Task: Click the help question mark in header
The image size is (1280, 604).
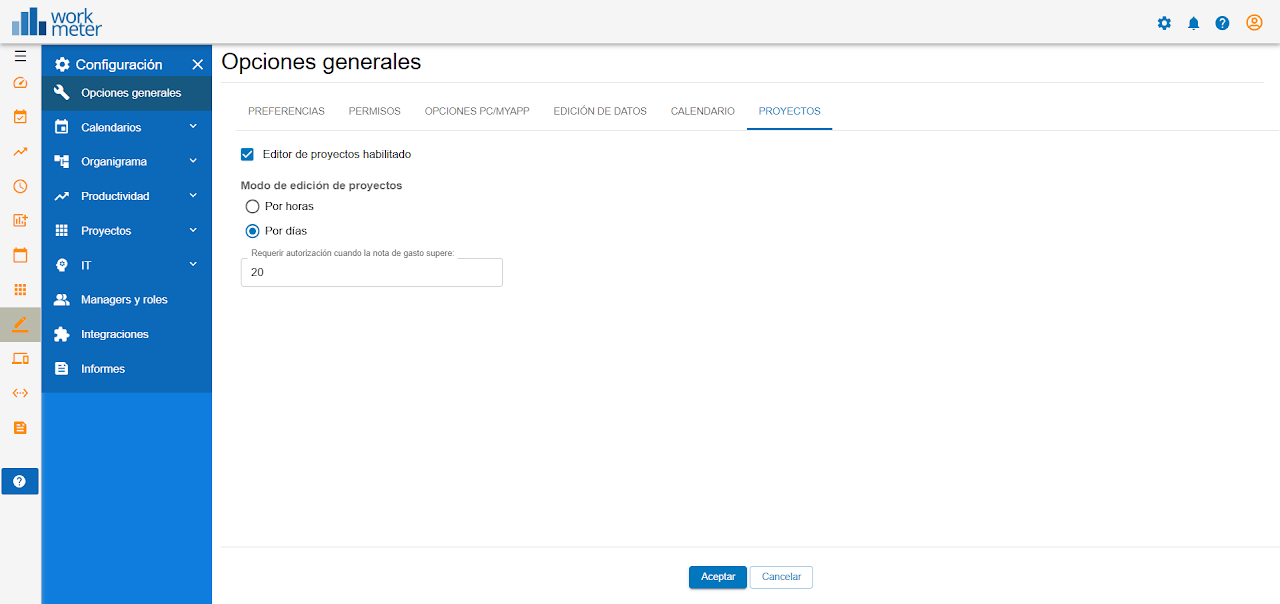Action: click(x=1222, y=23)
